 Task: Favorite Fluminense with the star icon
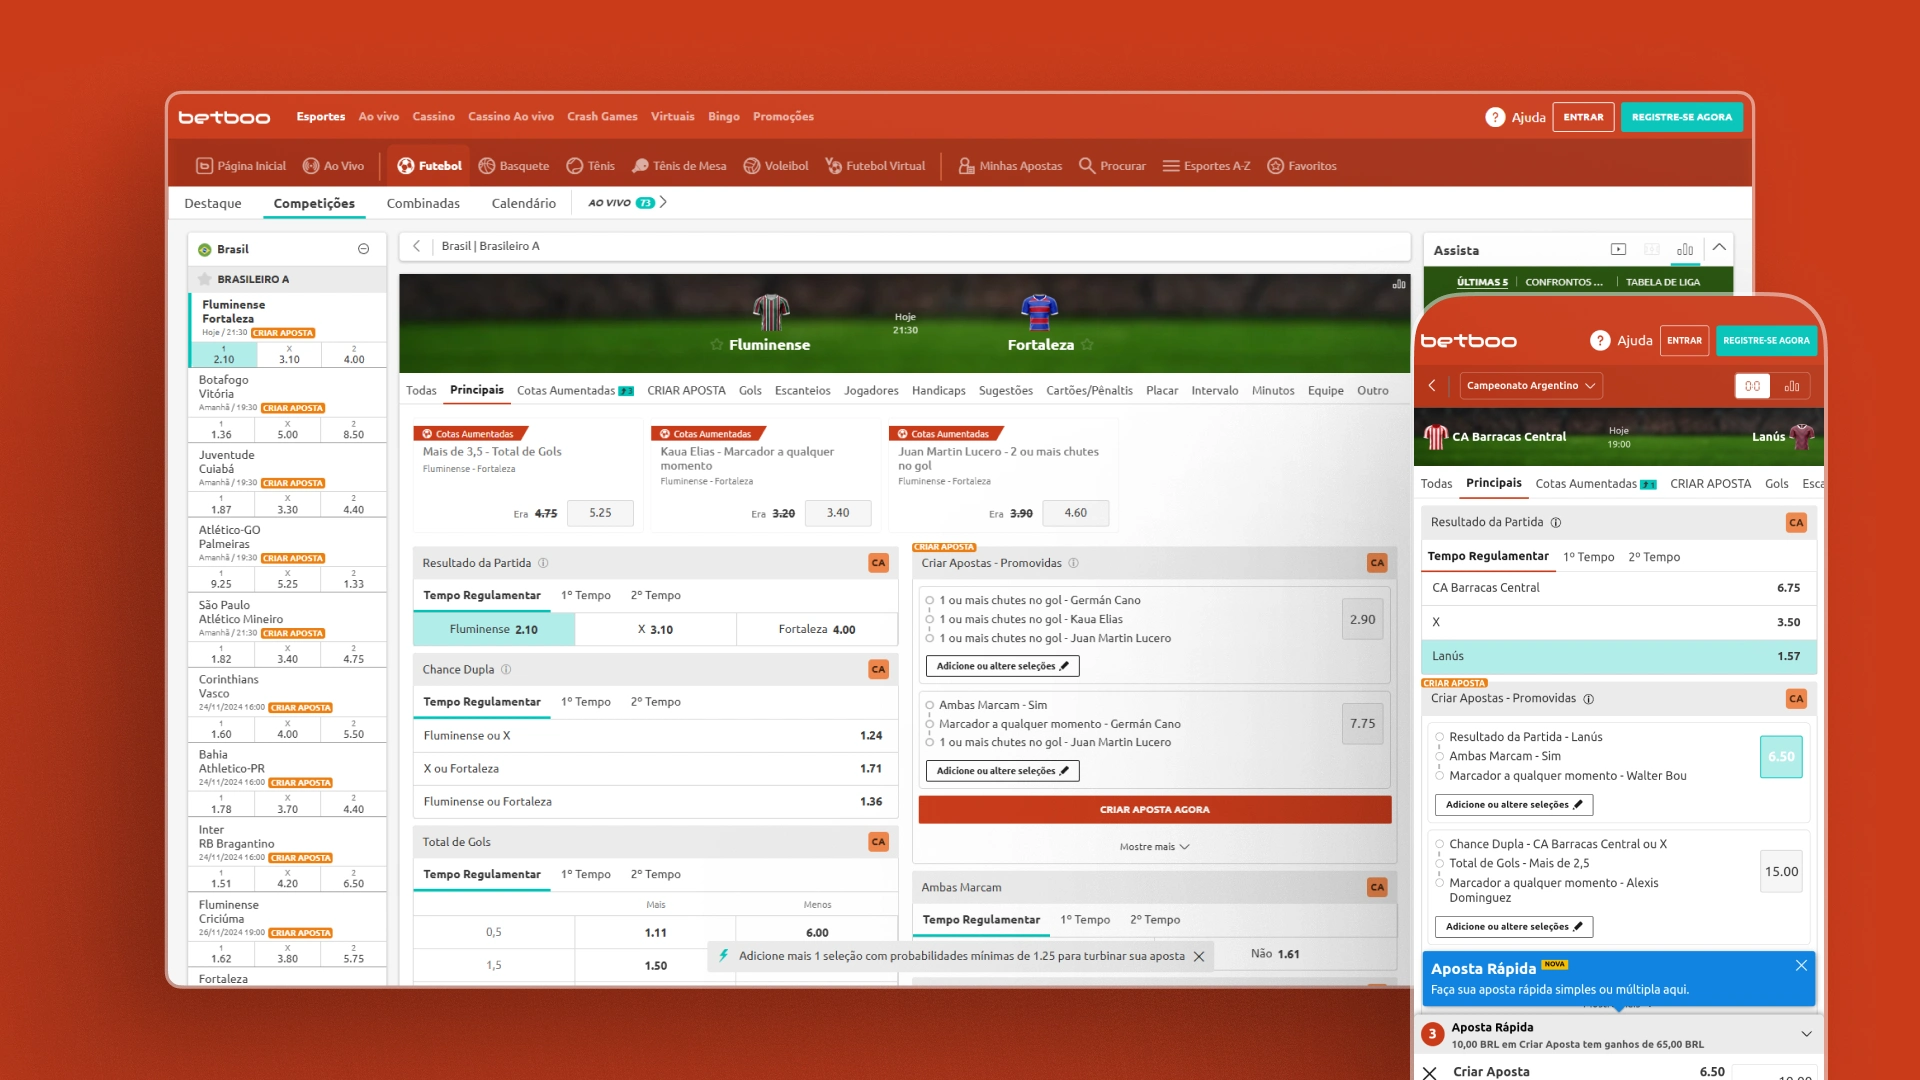(716, 345)
